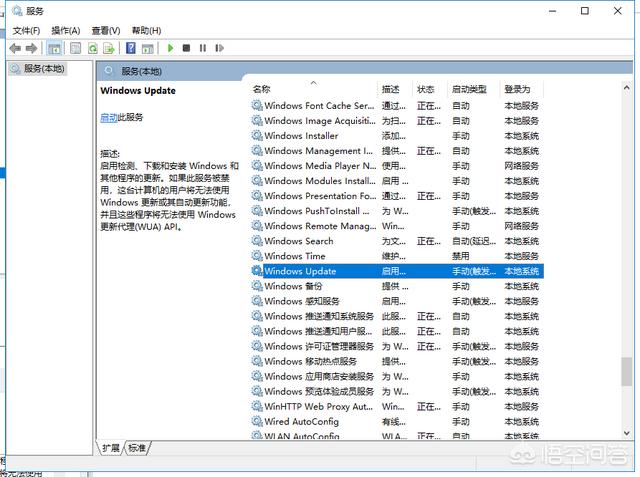Click the Pause Service icon
The height and width of the screenshot is (477, 640).
(203, 48)
